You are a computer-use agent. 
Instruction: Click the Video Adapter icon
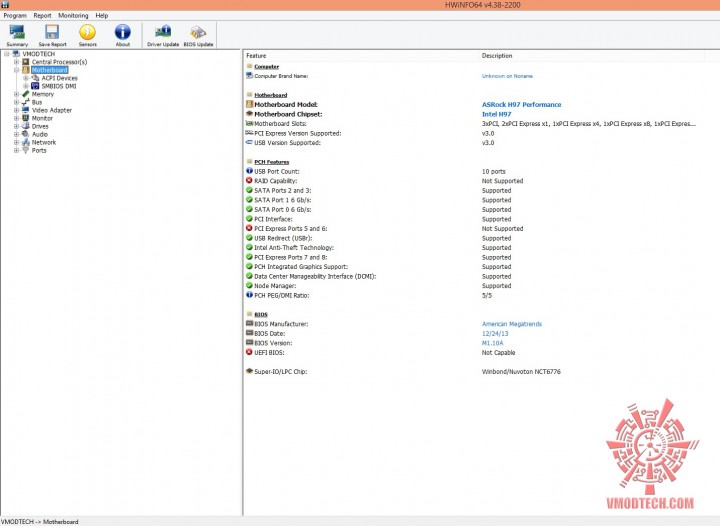[x=26, y=110]
